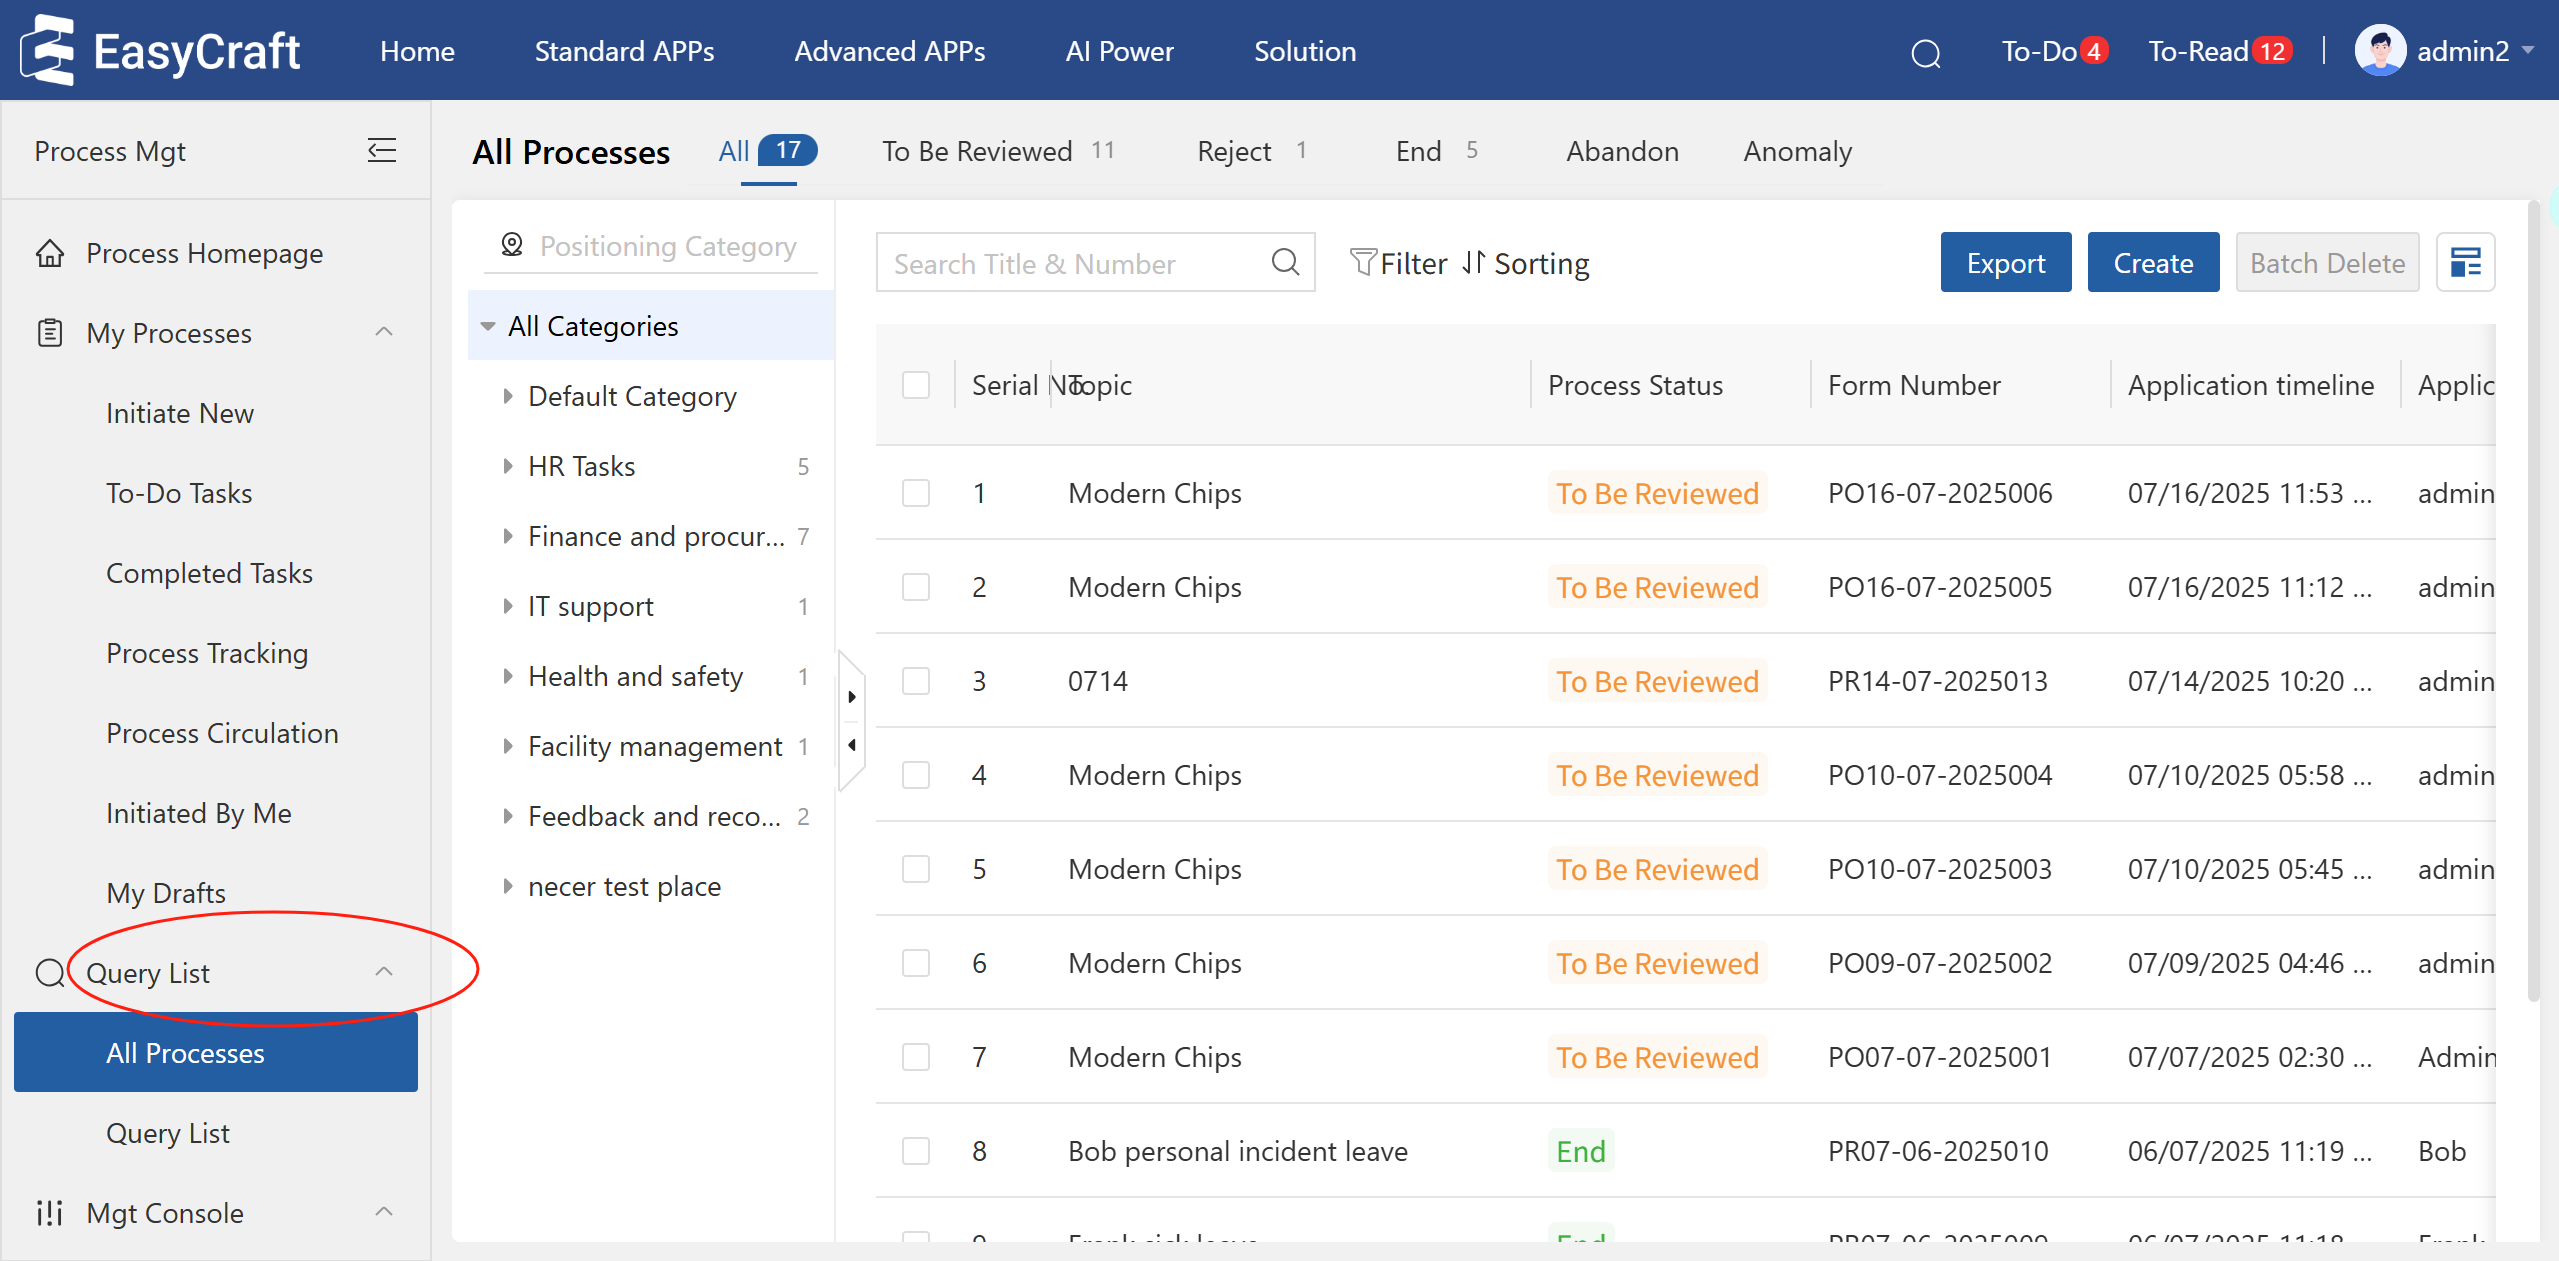Open the admin2 user dropdown arrow

[2530, 51]
